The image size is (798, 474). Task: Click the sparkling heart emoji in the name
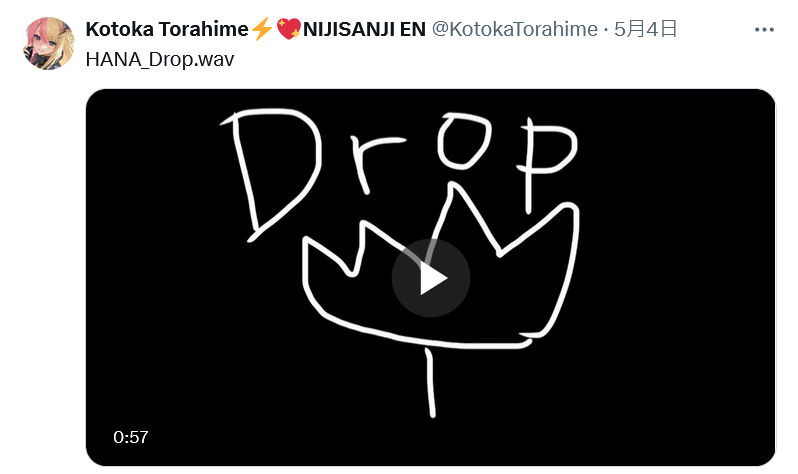point(289,29)
